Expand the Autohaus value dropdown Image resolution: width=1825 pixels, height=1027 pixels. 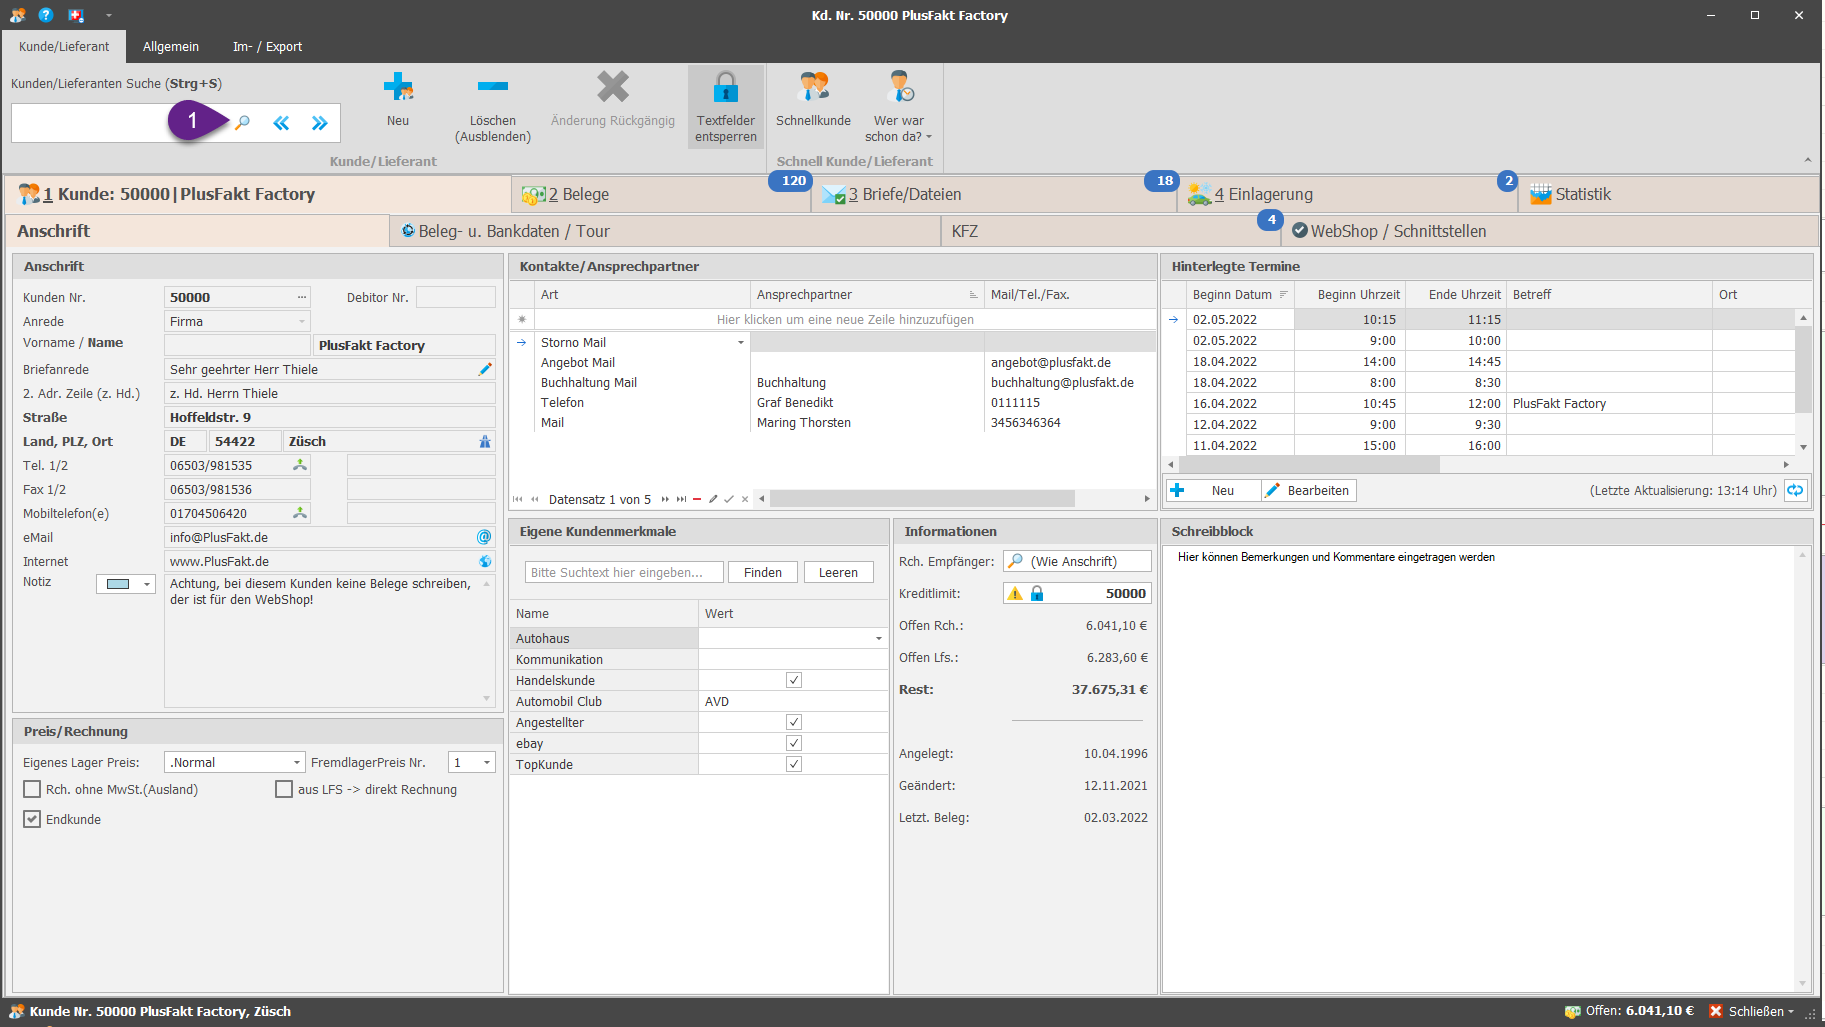coord(879,638)
